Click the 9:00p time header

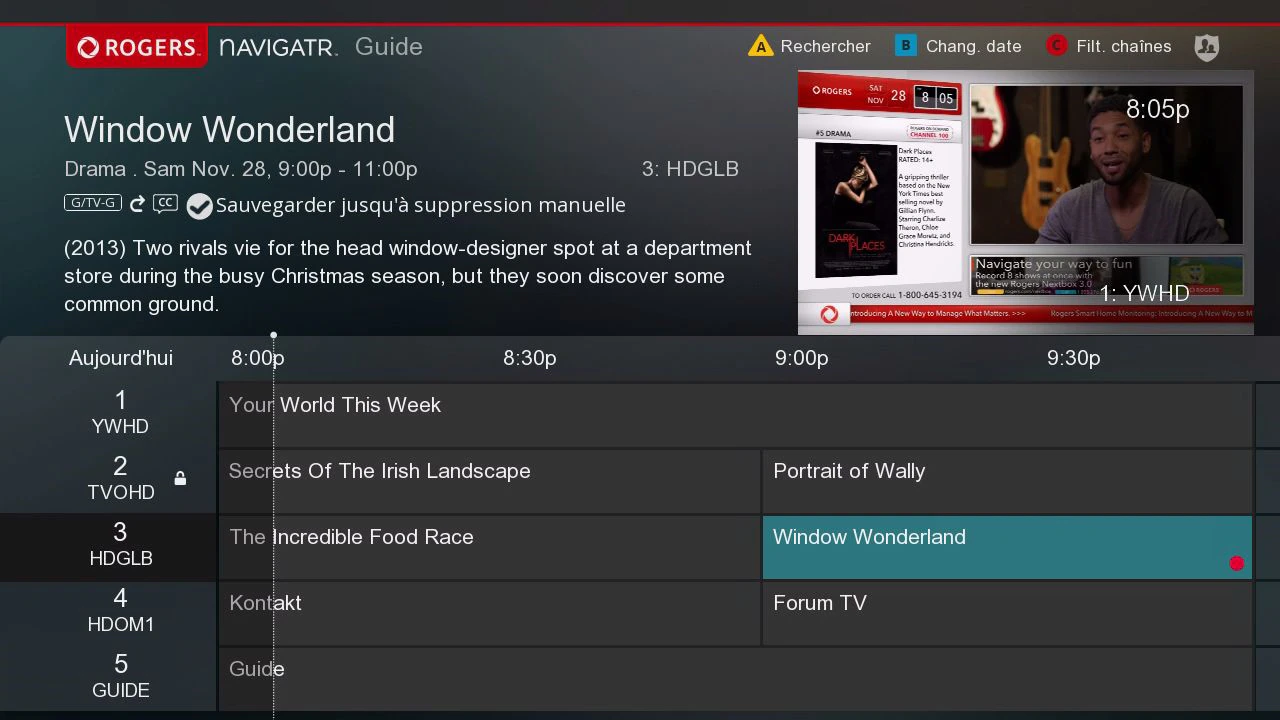tap(802, 358)
